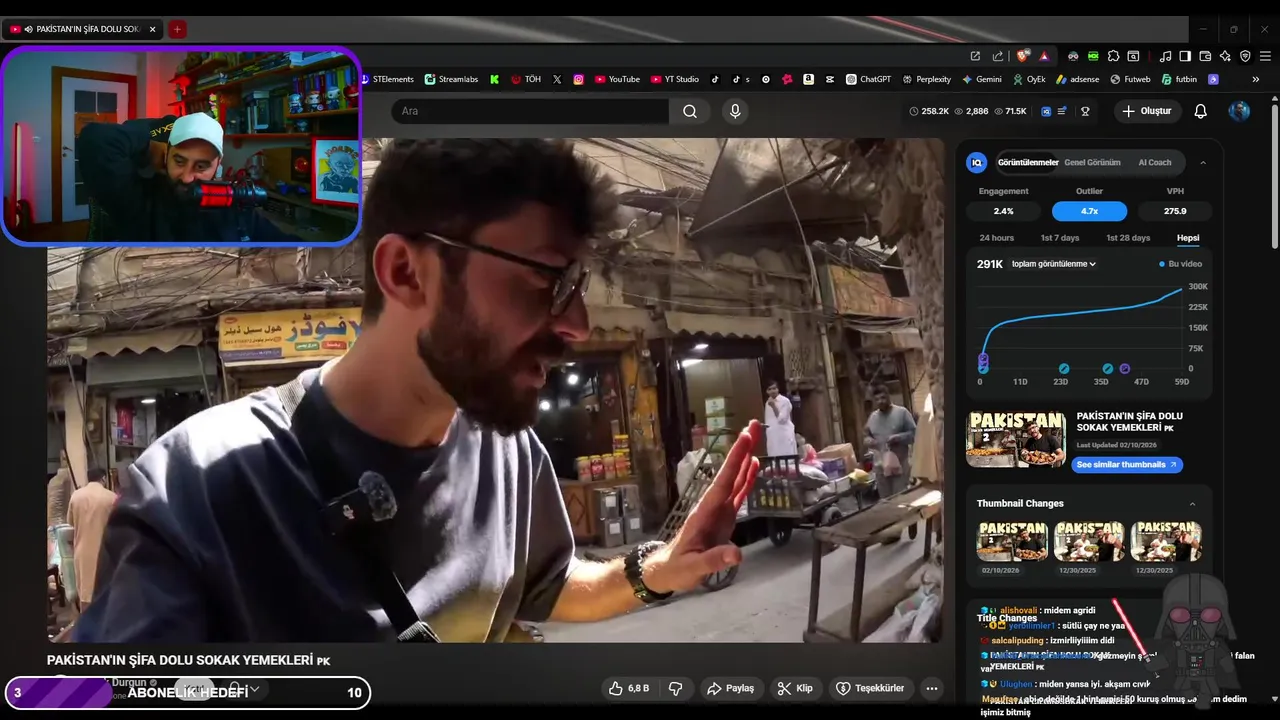
Task: Start voice search with microphone
Action: [x=735, y=111]
